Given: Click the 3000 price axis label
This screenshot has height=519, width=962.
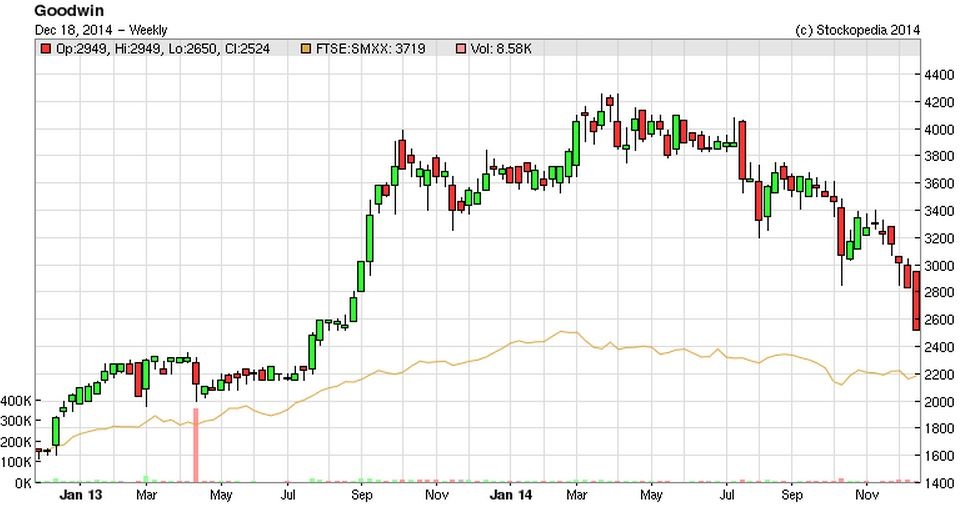Looking at the screenshot, I should coord(939,266).
